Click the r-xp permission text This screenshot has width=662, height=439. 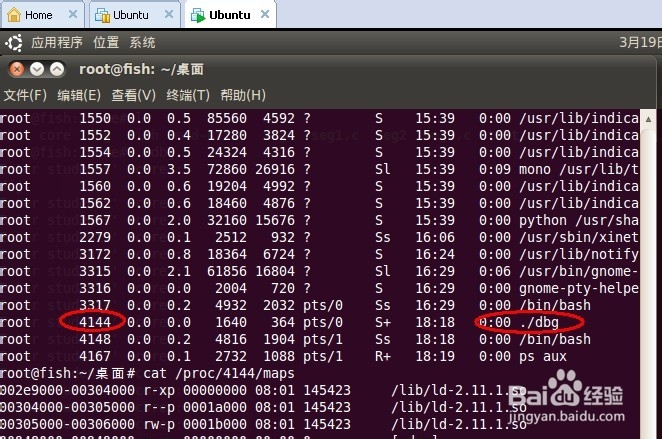159,391
